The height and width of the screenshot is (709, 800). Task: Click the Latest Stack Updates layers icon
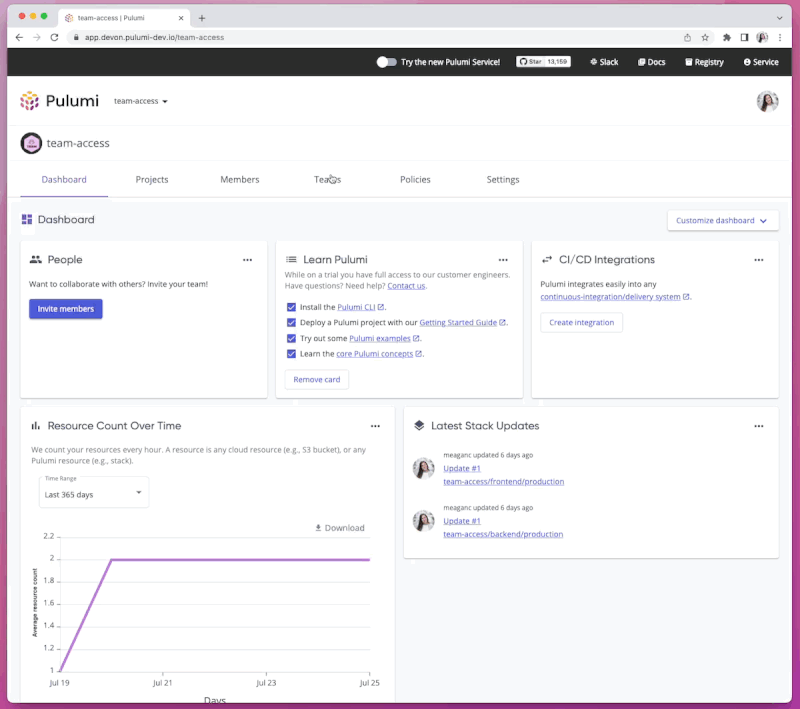coord(419,425)
